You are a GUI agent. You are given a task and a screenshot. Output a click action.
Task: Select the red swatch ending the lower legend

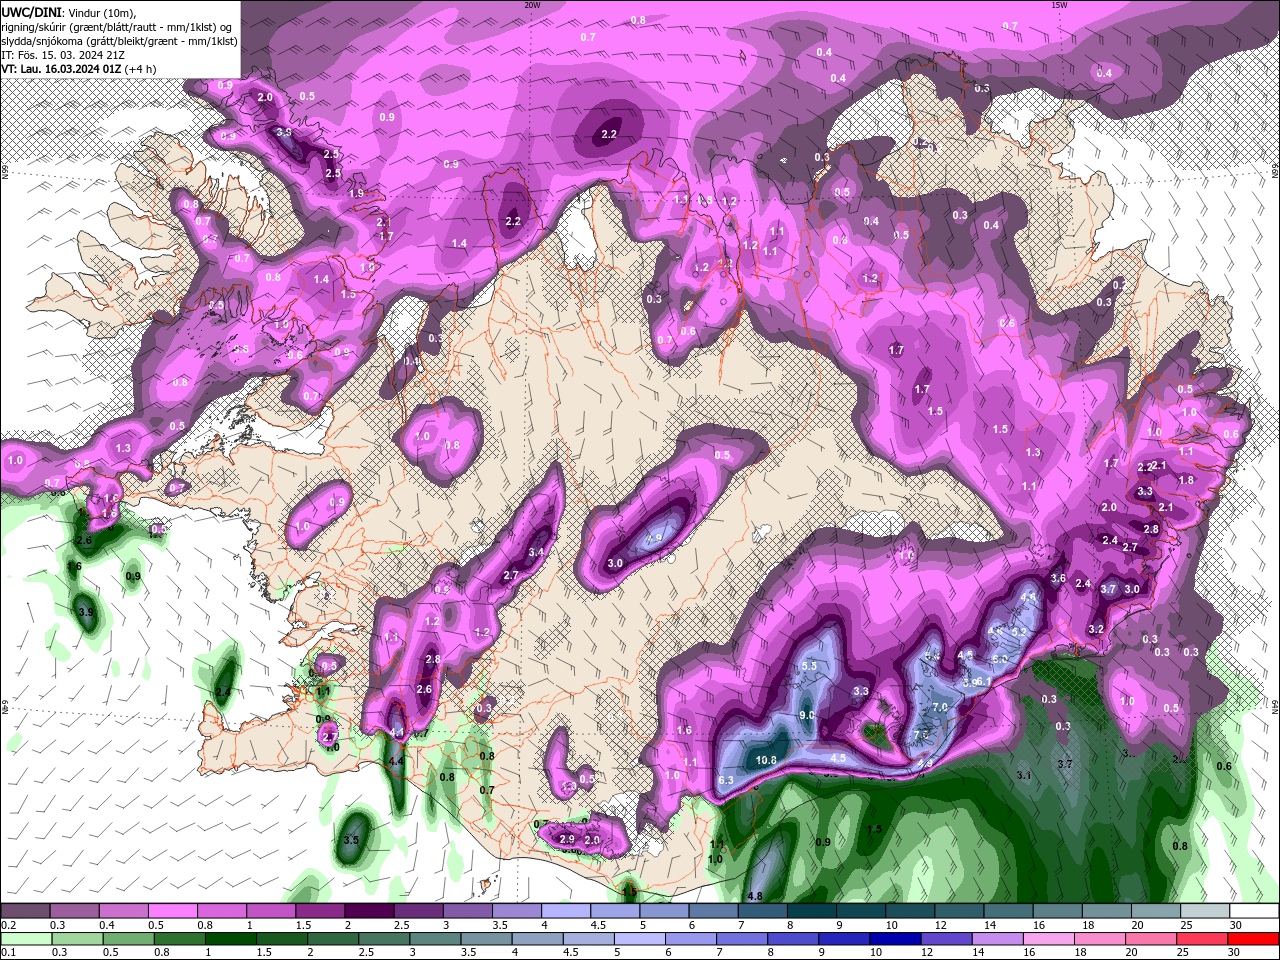coord(1253,938)
